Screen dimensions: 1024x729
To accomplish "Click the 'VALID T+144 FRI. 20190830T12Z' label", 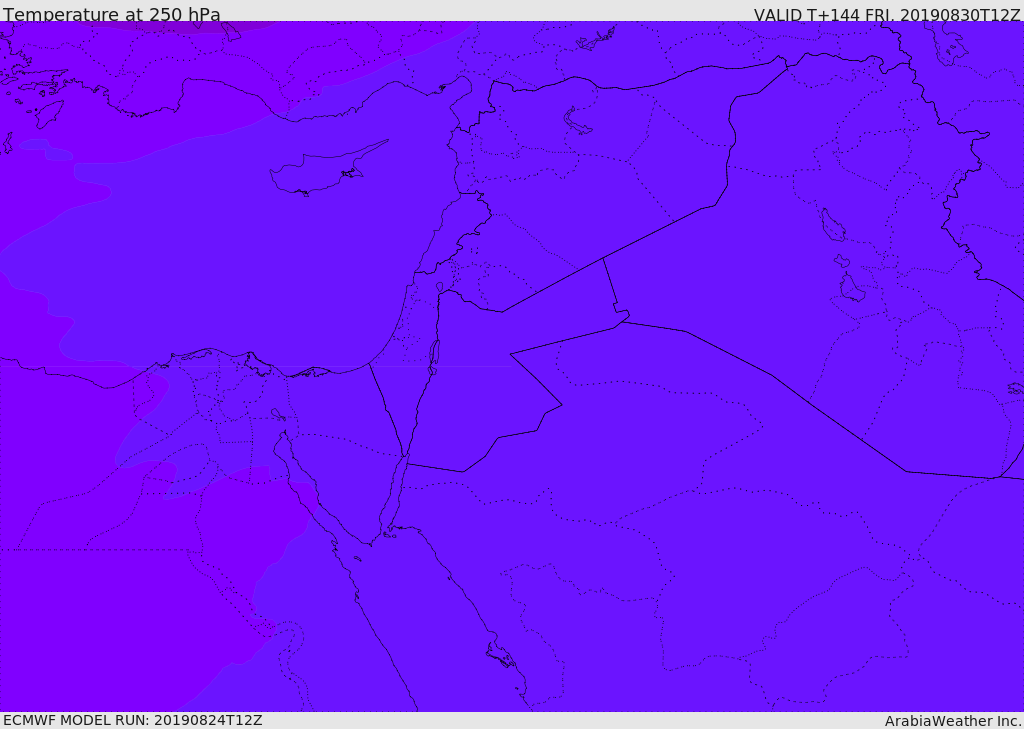I will click(887, 15).
